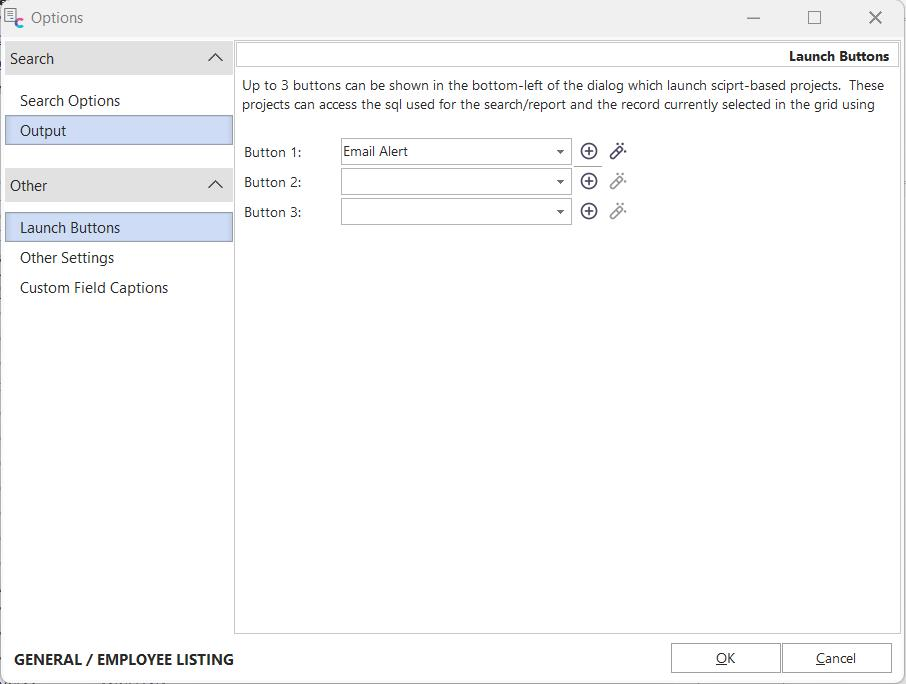Image resolution: width=906 pixels, height=684 pixels.
Task: Click the add icon beside Button 1
Action: point(589,151)
